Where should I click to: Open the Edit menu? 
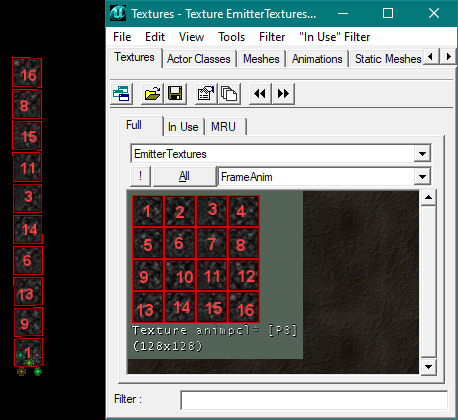pyautogui.click(x=155, y=37)
